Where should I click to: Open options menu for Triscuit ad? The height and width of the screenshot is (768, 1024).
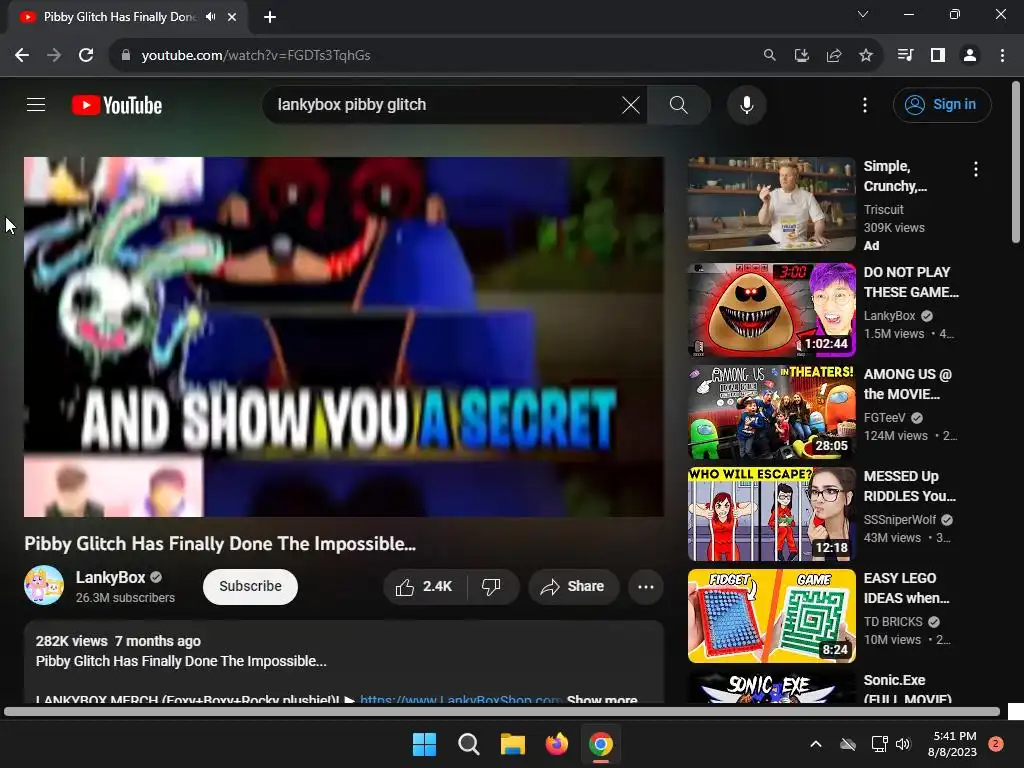click(x=976, y=170)
